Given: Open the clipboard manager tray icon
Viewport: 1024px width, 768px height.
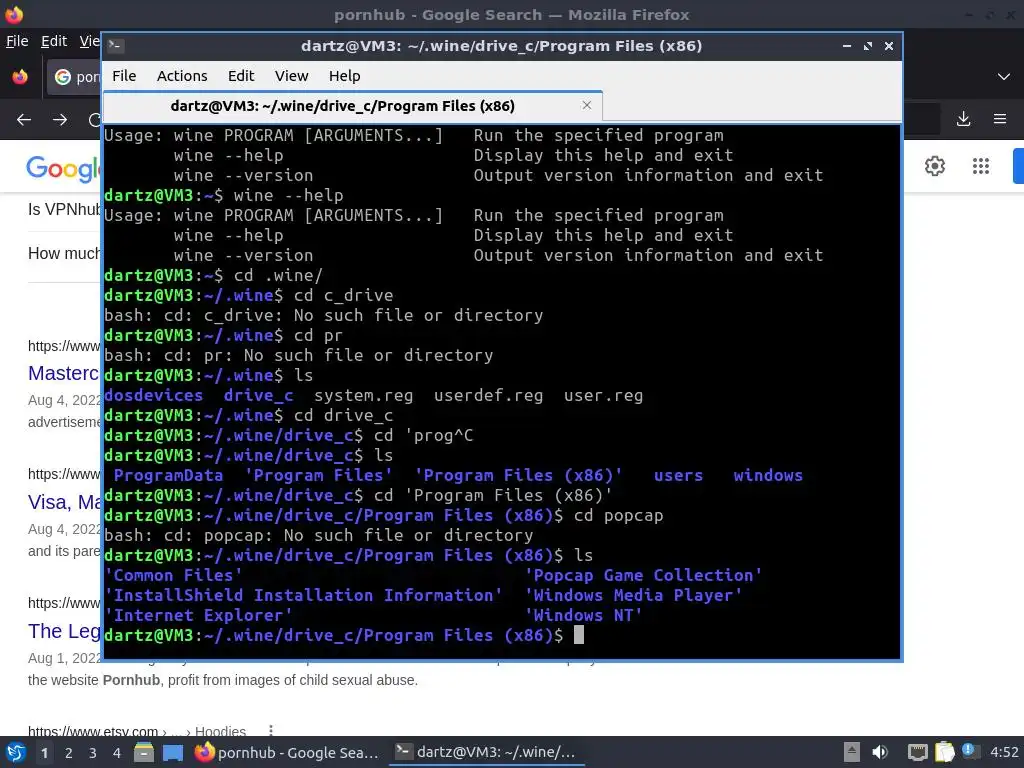Looking at the screenshot, I should [944, 752].
